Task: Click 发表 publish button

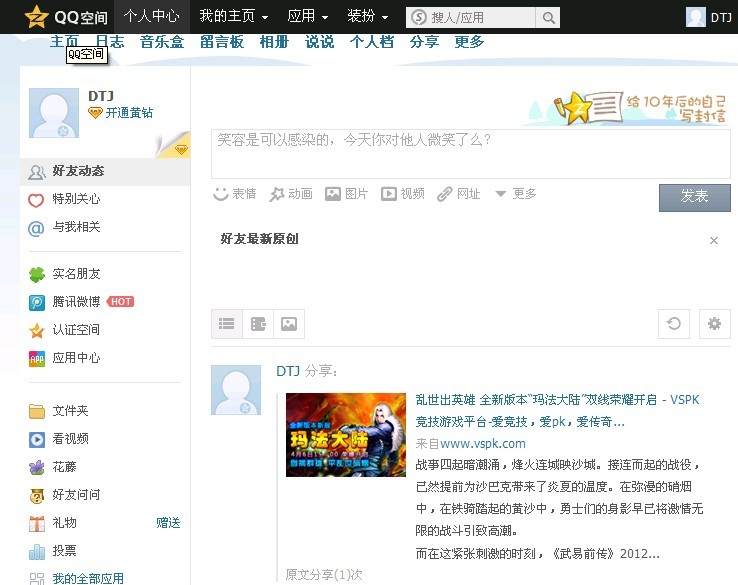Action: point(695,198)
